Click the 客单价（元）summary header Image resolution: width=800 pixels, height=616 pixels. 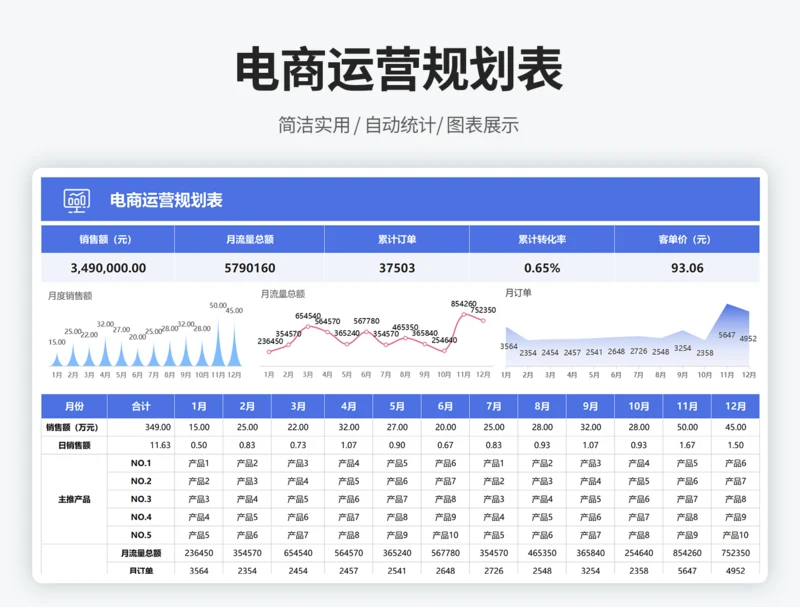tap(685, 239)
